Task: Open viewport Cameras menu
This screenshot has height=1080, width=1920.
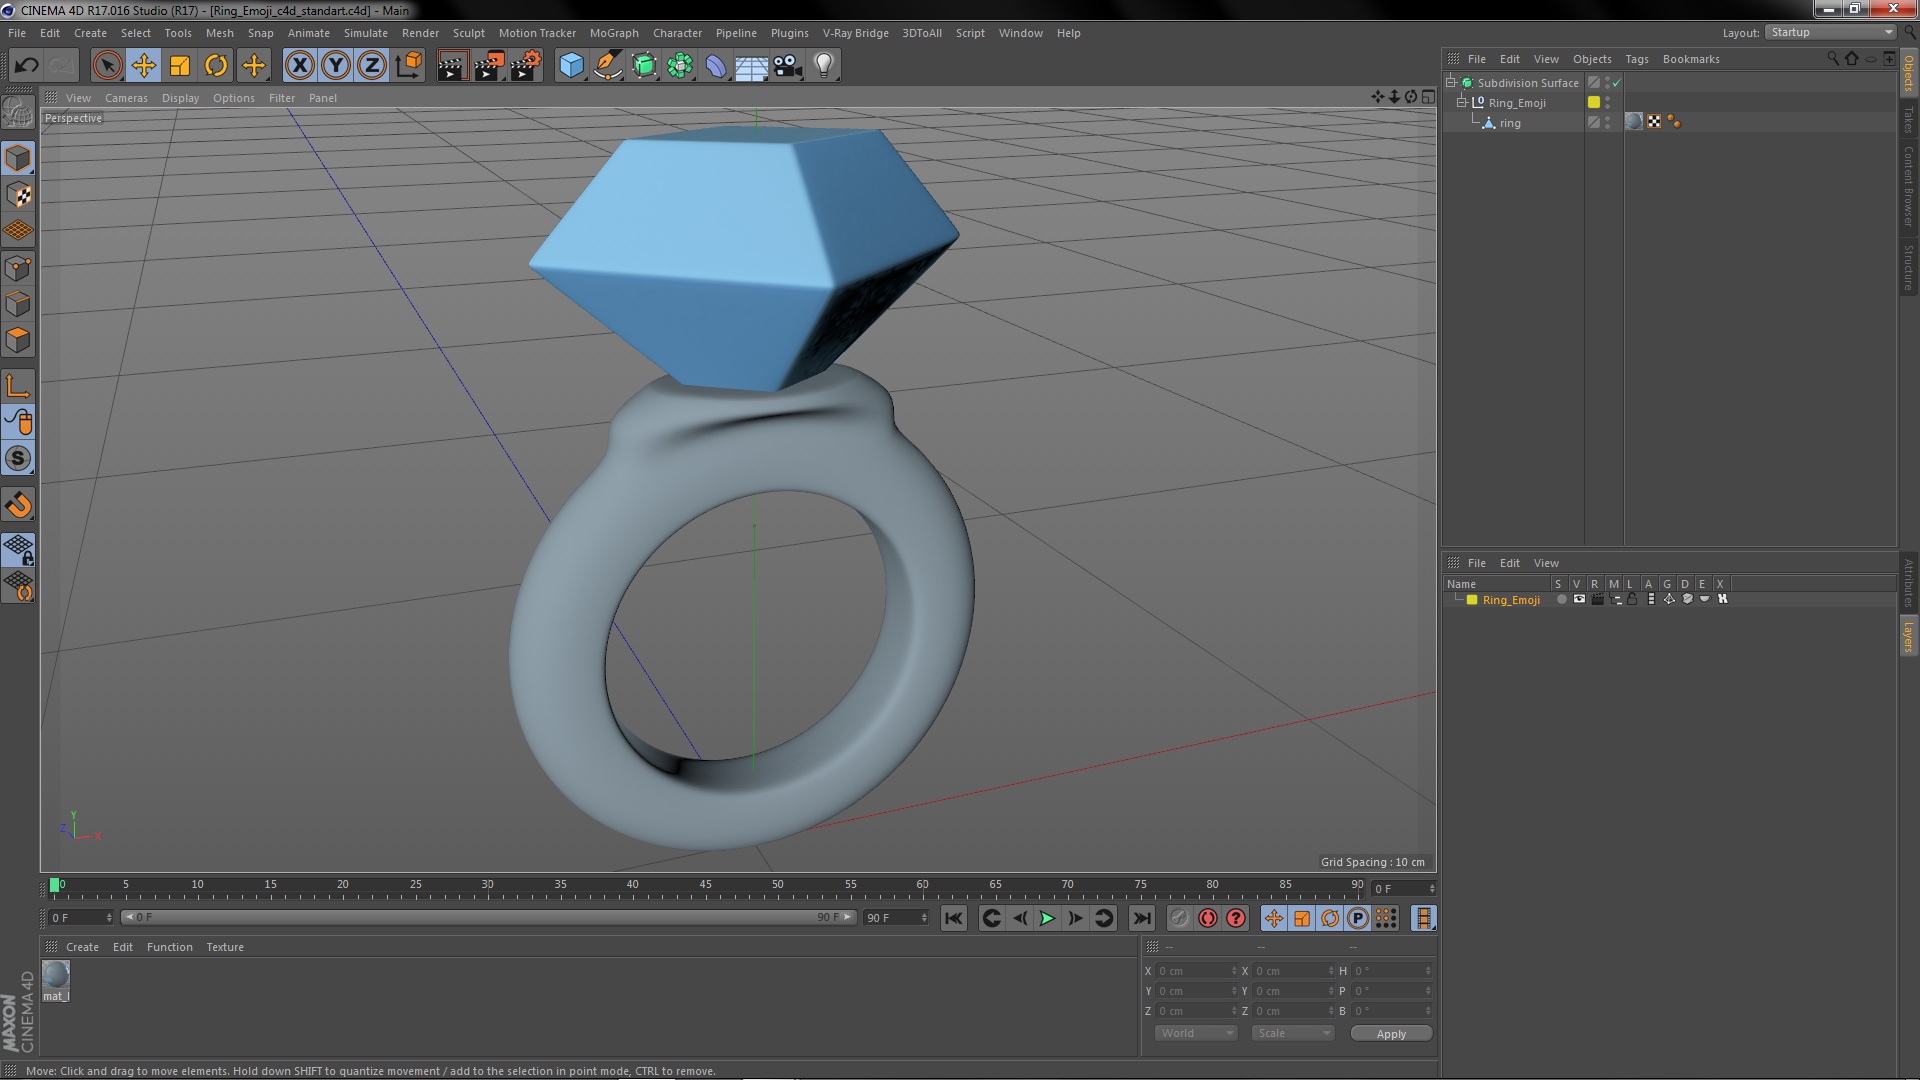Action: click(126, 98)
